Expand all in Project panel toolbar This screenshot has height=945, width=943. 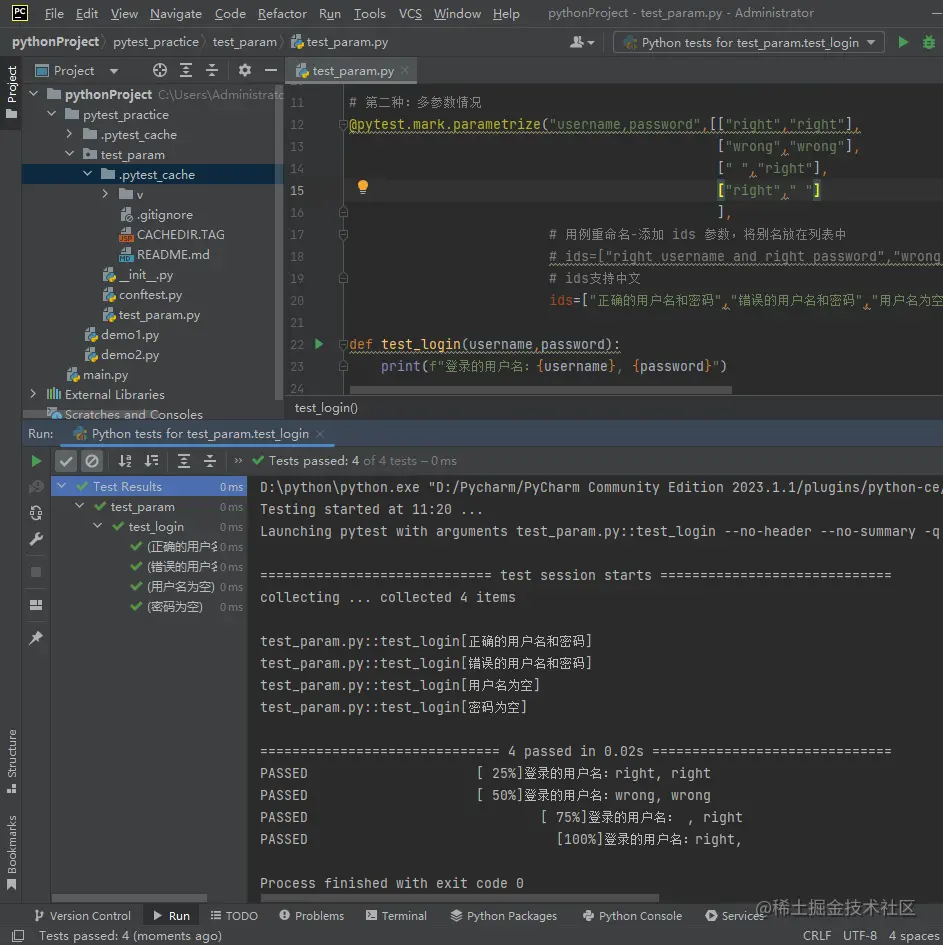[x=186, y=71]
